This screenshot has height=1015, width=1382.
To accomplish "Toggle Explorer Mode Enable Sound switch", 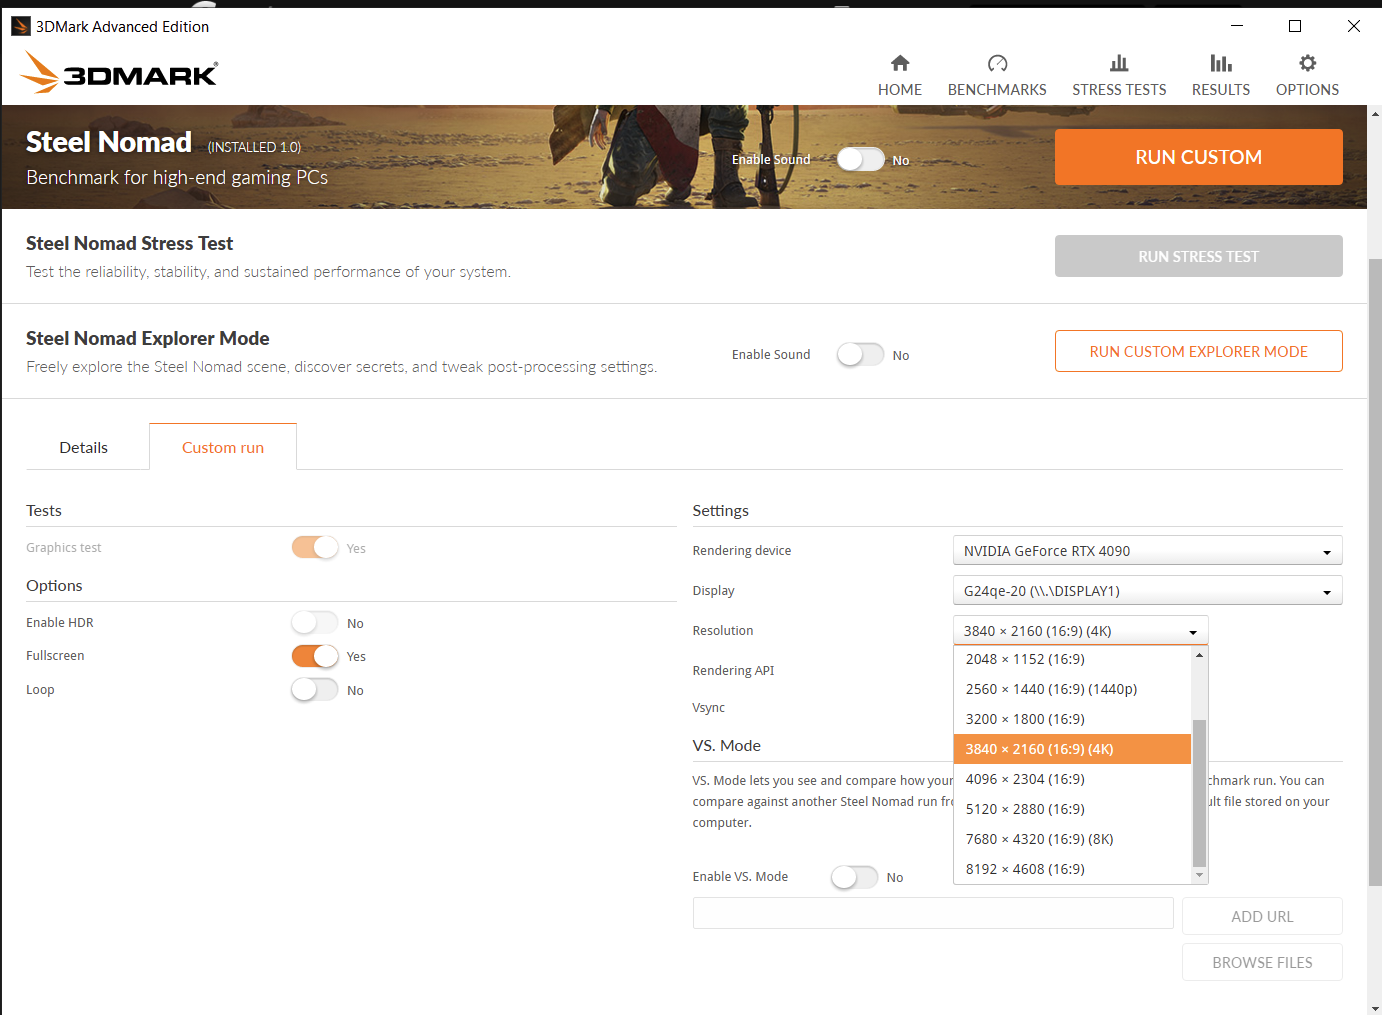I will (861, 354).
